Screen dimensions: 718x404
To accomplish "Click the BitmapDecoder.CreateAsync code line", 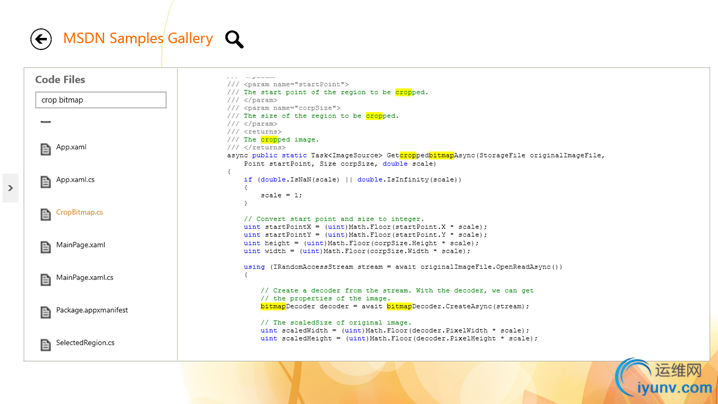I will [x=394, y=306].
